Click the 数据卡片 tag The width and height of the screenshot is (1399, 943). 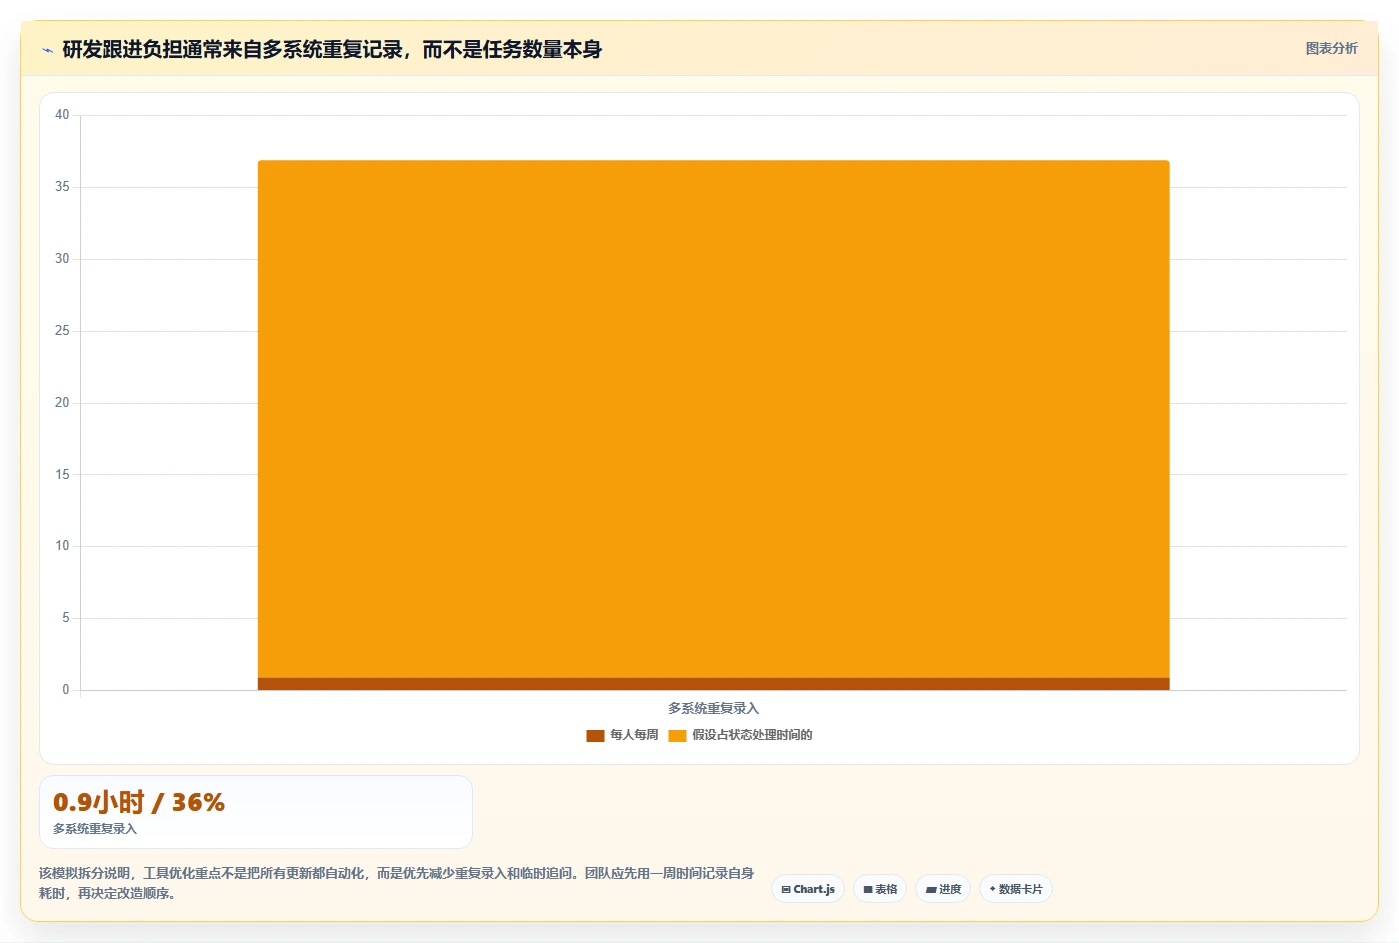click(x=1016, y=889)
